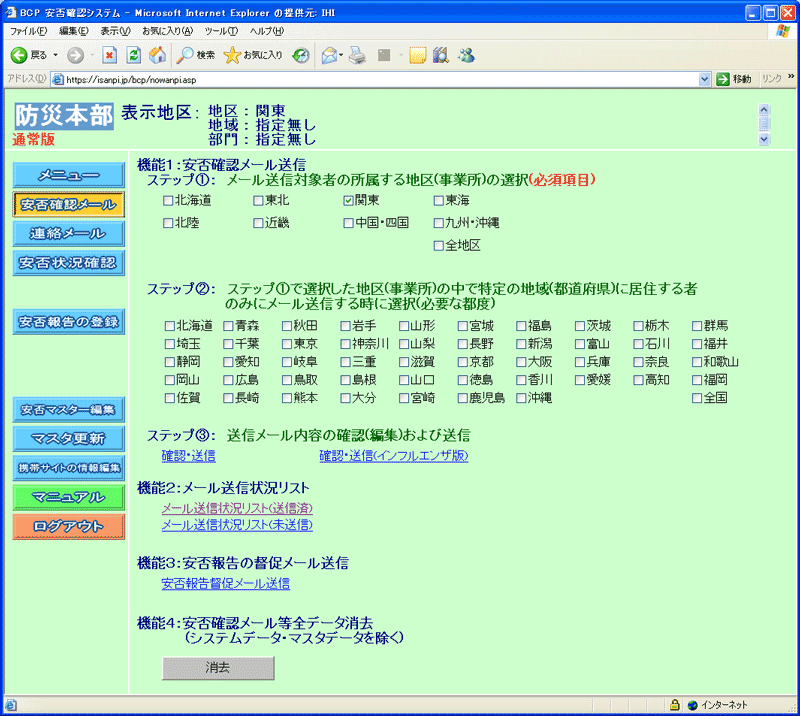Click the 安否報告の登録 sidebar button

click(69, 322)
